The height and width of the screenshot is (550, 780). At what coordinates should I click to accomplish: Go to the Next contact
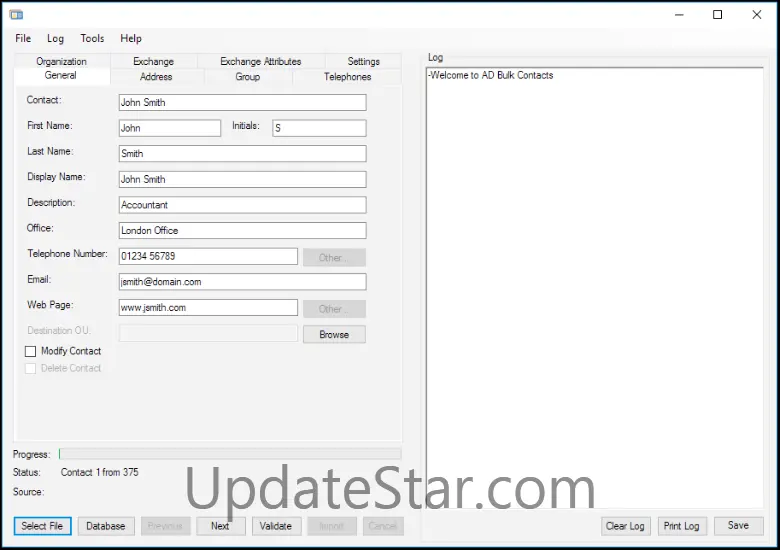pyautogui.click(x=220, y=526)
